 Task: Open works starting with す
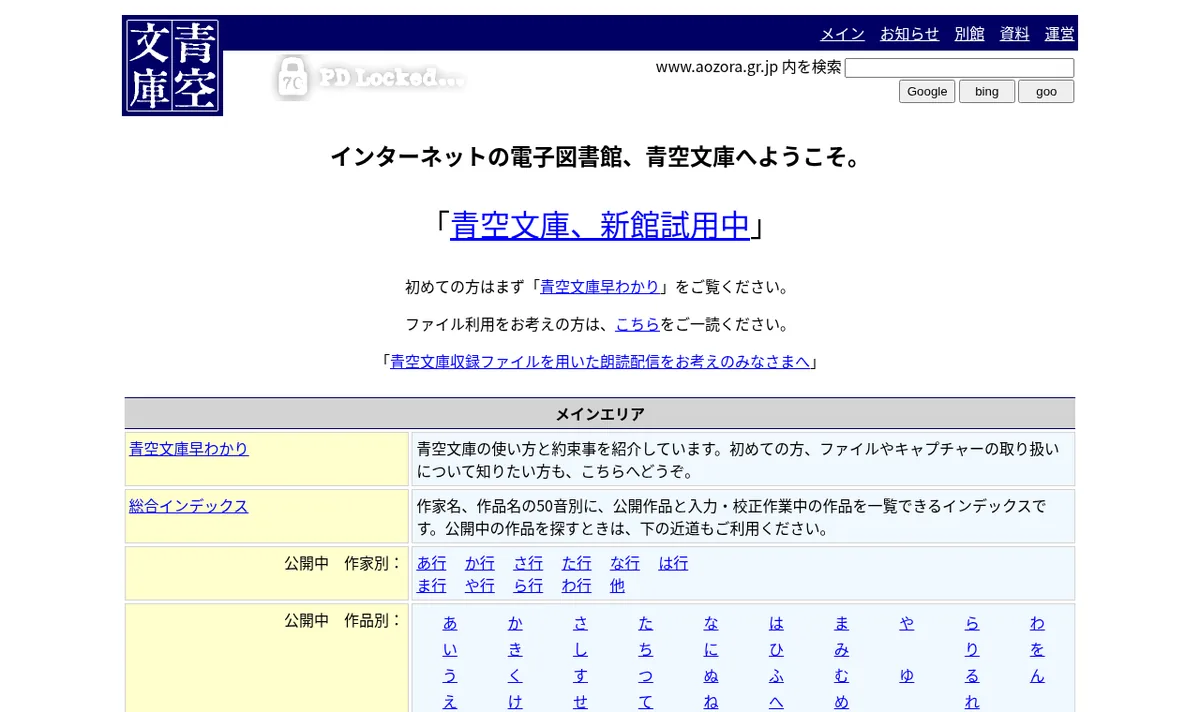pos(580,675)
